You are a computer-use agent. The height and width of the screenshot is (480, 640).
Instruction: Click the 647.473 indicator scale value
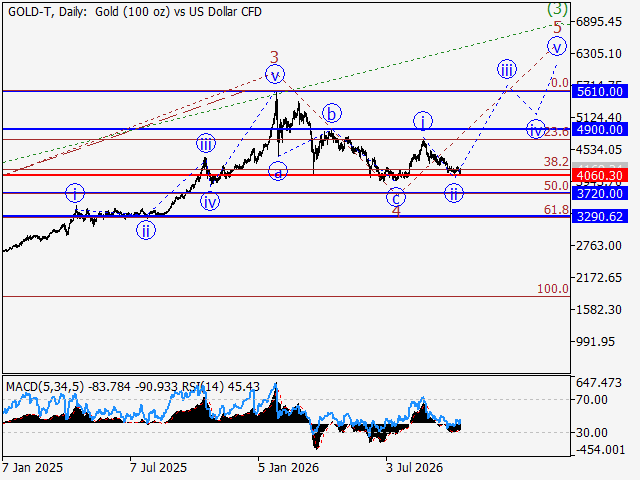599,383
